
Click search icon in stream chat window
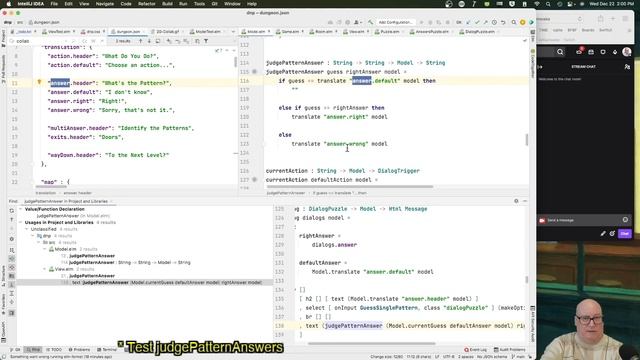coord(560,52)
